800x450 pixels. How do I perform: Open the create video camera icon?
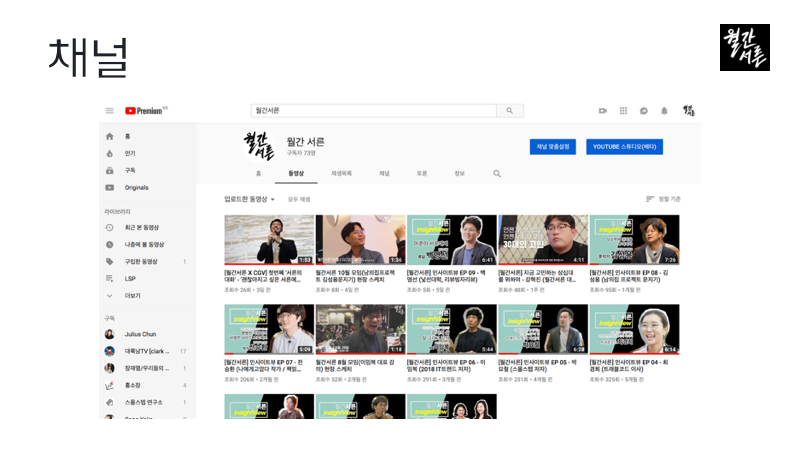click(x=603, y=111)
